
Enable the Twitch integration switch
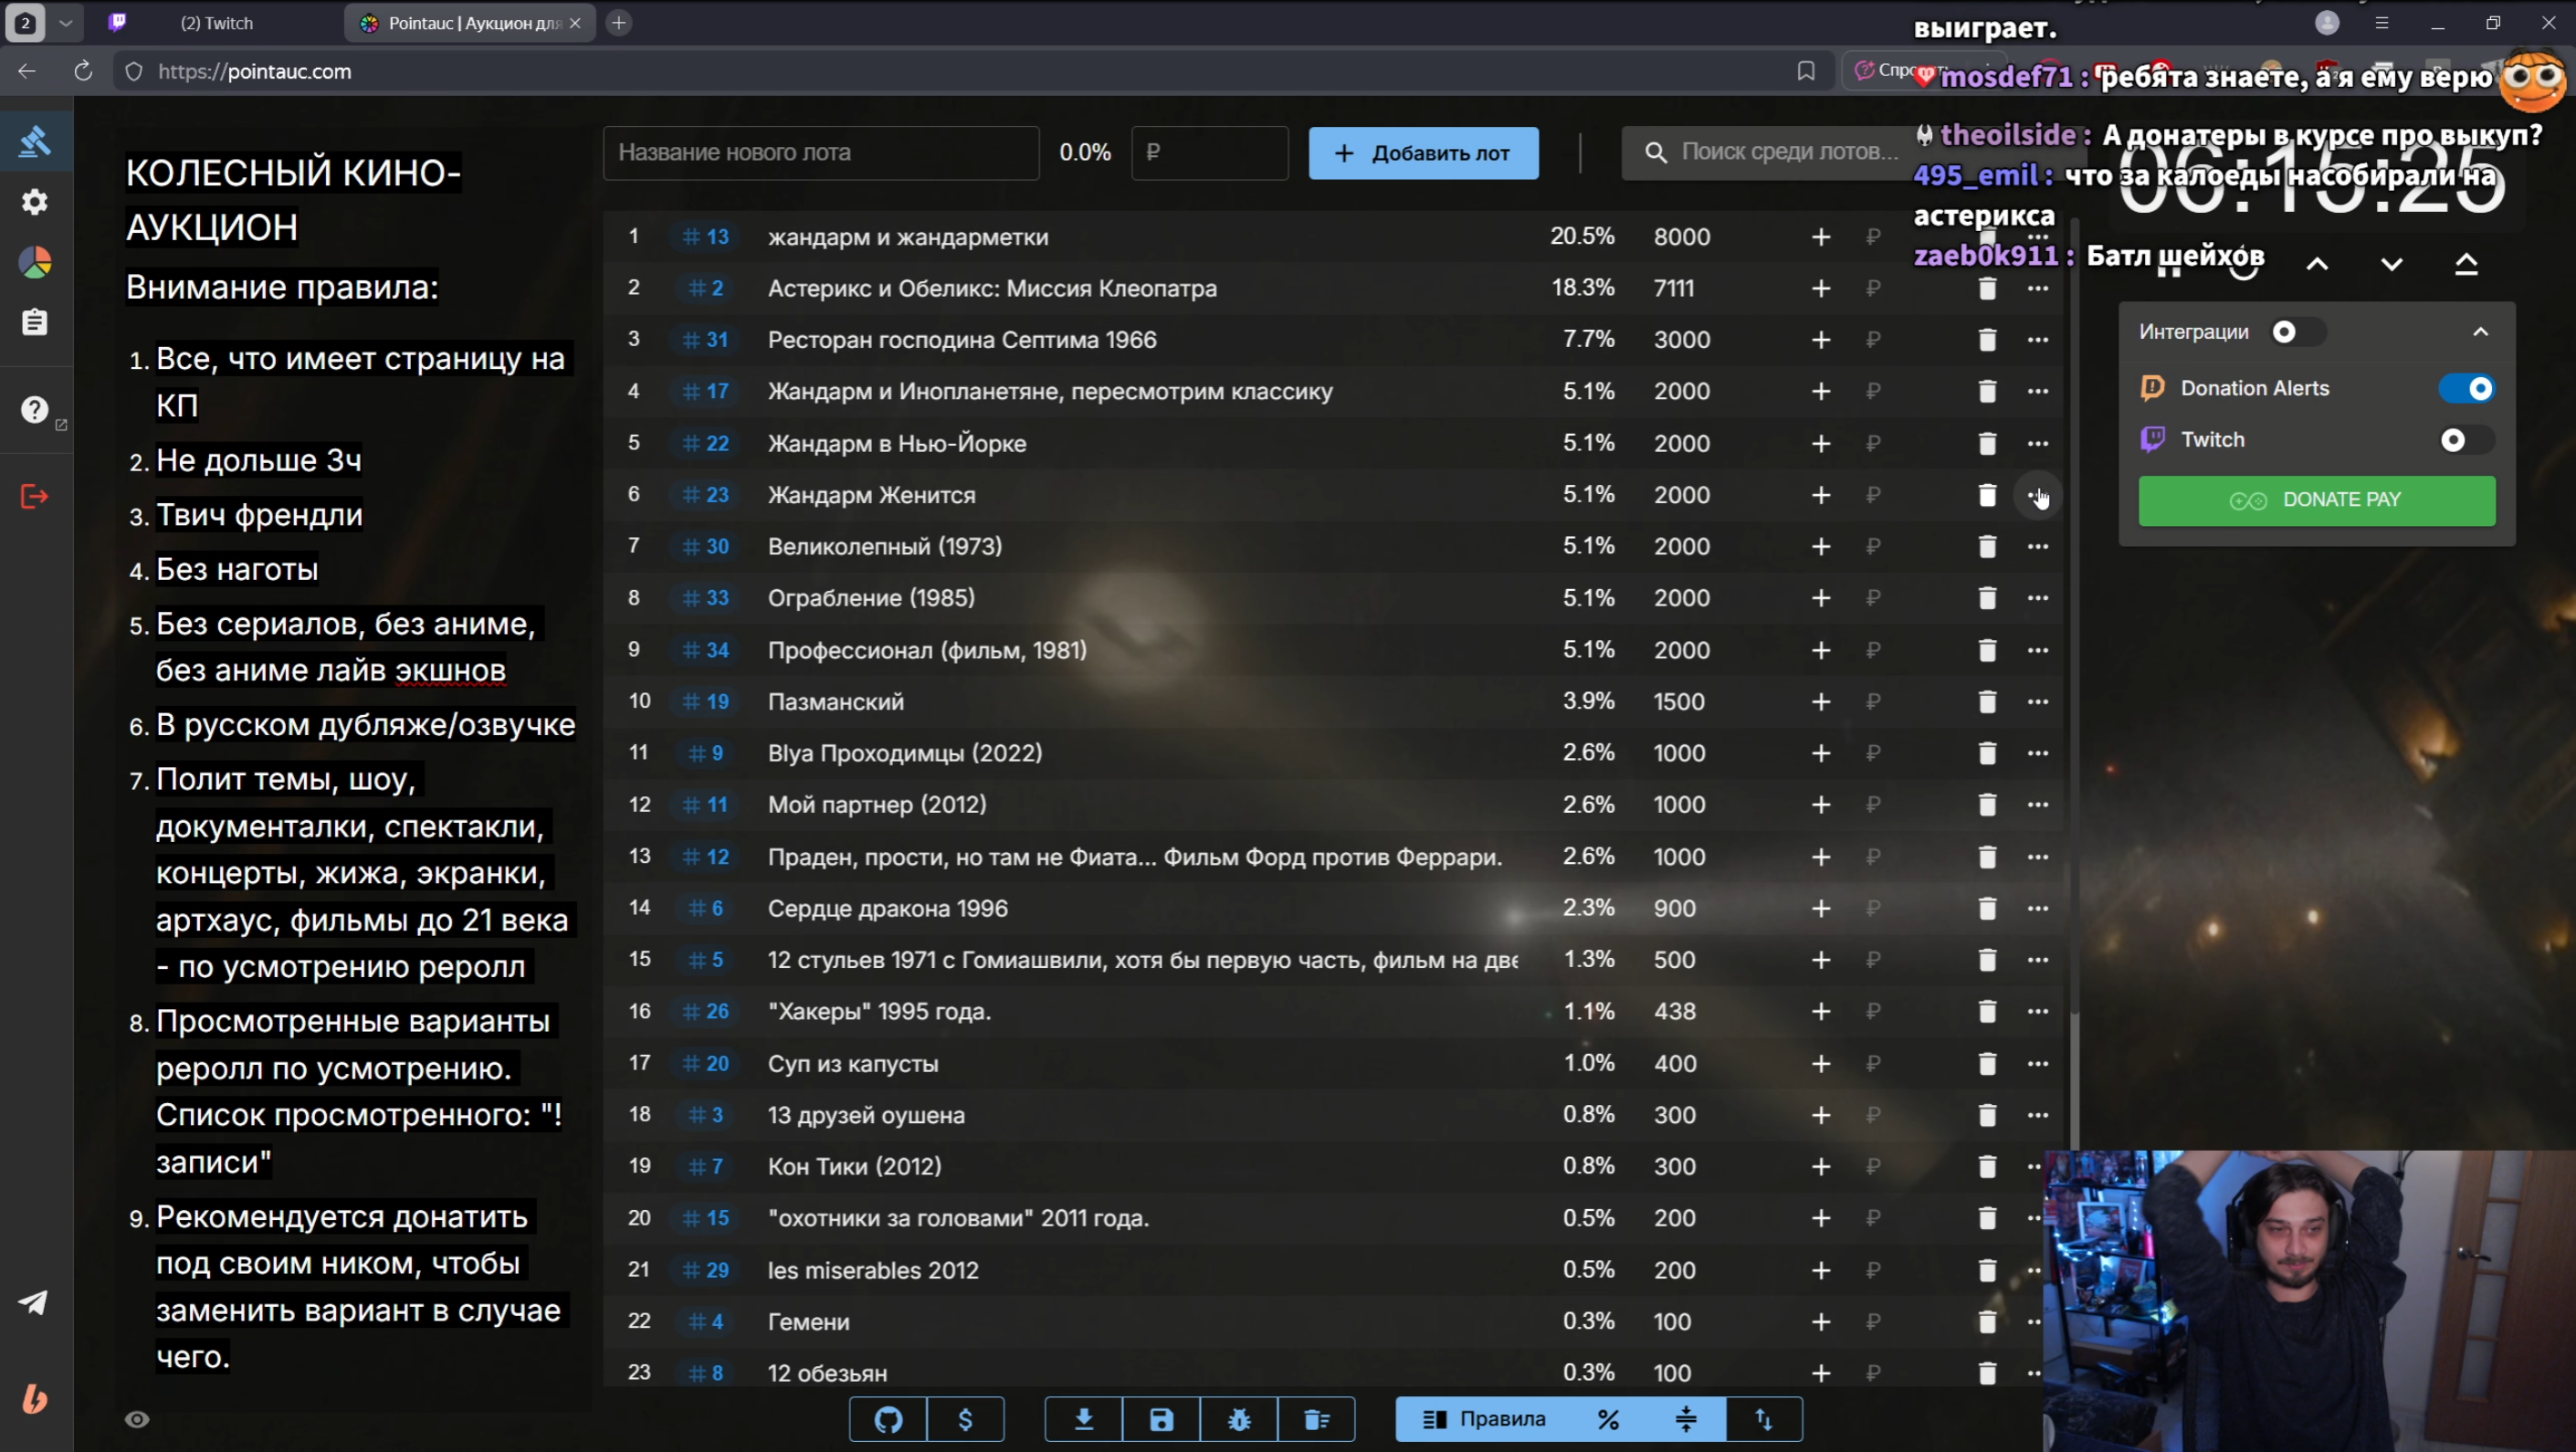[x=2466, y=440]
